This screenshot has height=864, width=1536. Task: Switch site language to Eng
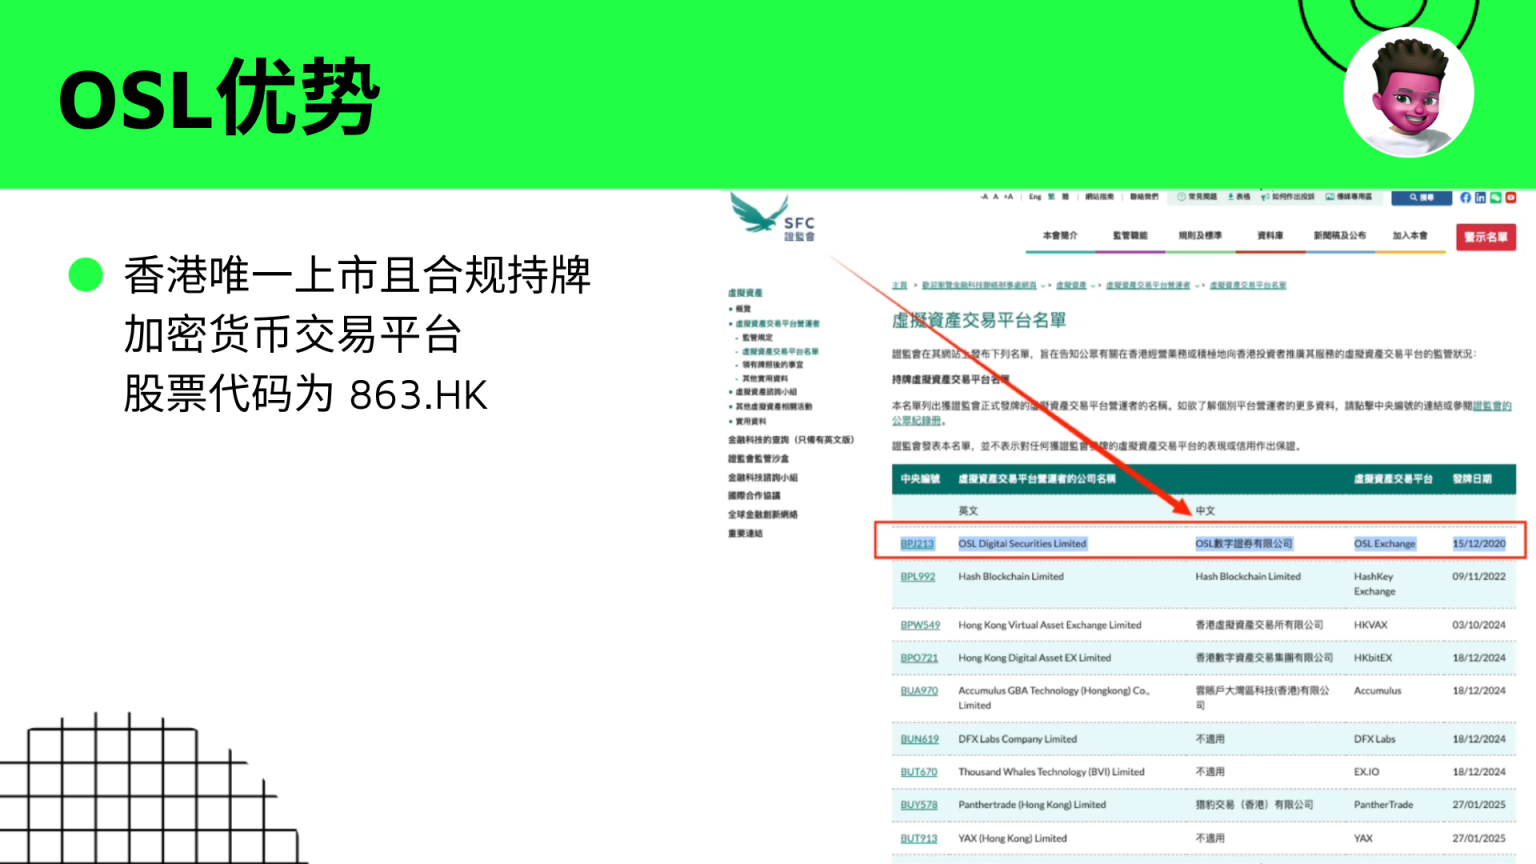coord(1034,197)
